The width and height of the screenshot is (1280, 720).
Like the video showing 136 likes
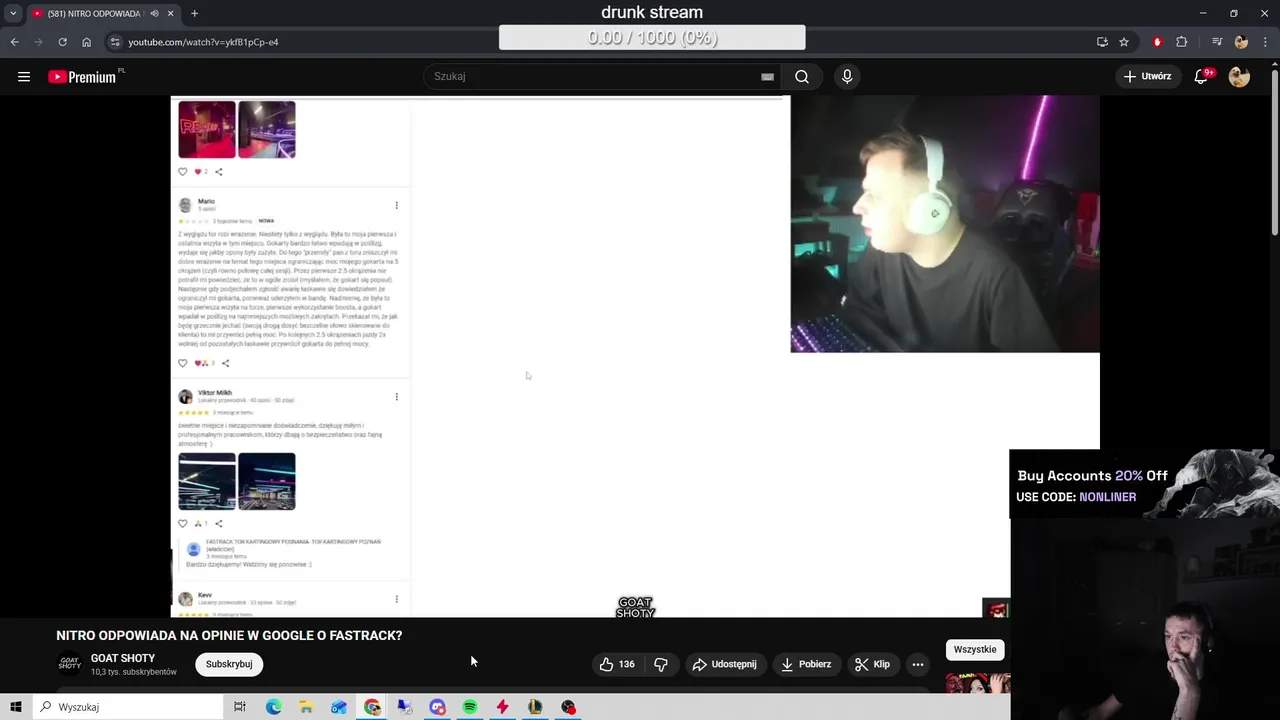617,664
